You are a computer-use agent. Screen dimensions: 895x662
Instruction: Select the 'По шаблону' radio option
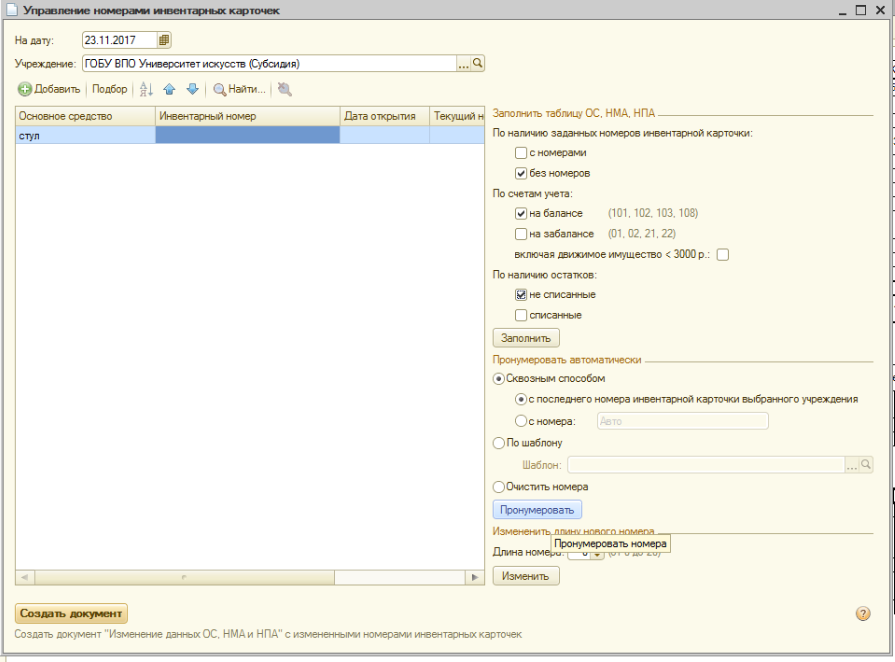[498, 443]
